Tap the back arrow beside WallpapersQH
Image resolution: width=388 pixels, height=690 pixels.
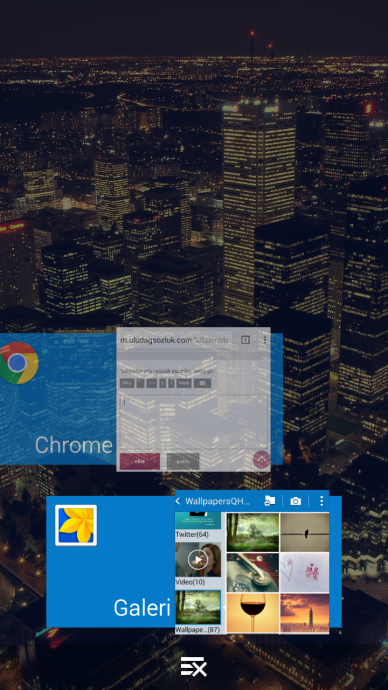click(178, 501)
